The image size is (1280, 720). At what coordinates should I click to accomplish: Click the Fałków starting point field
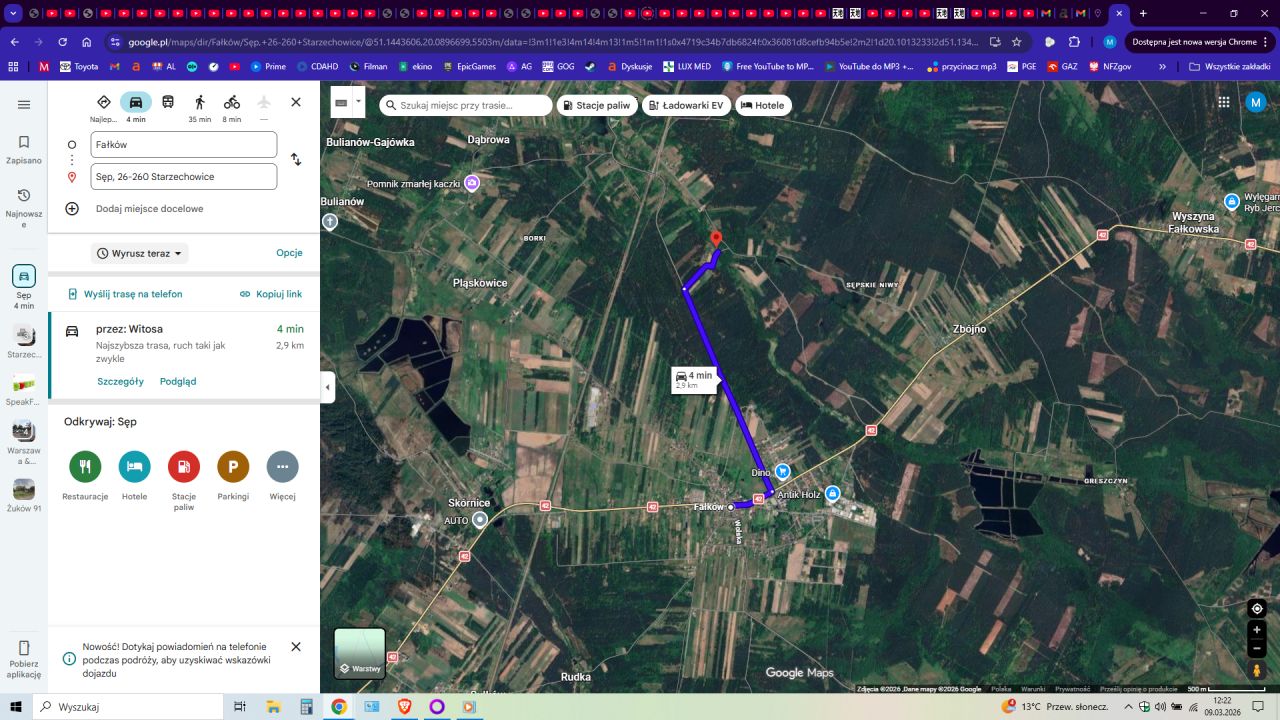pyautogui.click(x=183, y=145)
